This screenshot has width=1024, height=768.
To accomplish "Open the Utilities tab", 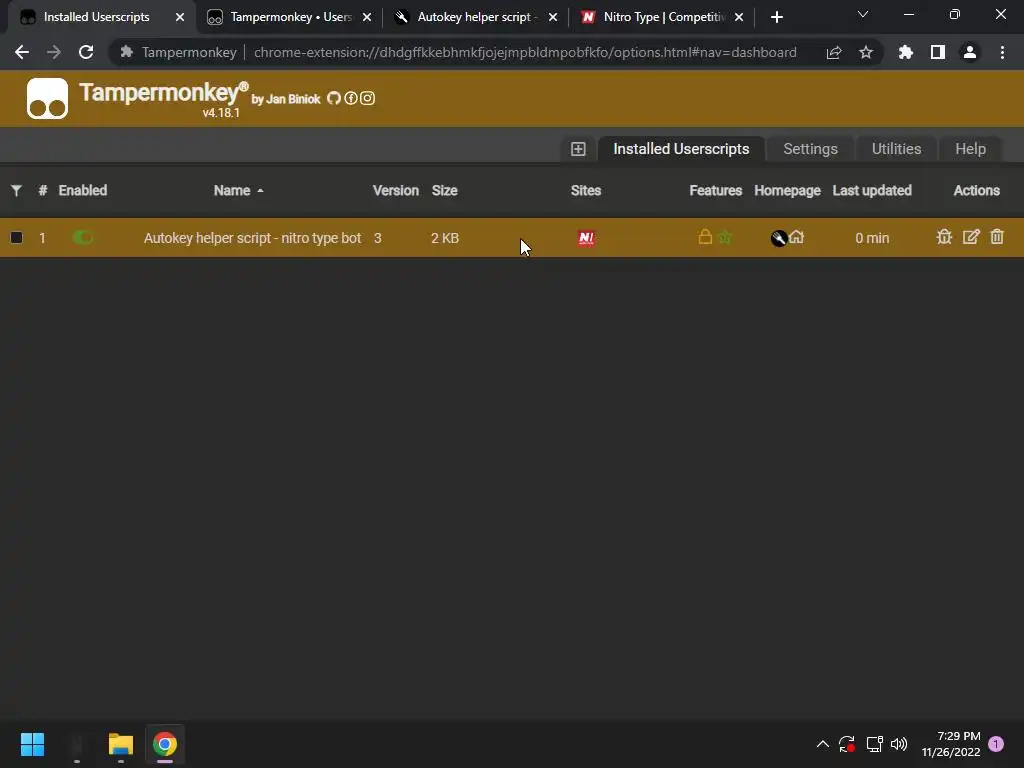I will pos(896,149).
